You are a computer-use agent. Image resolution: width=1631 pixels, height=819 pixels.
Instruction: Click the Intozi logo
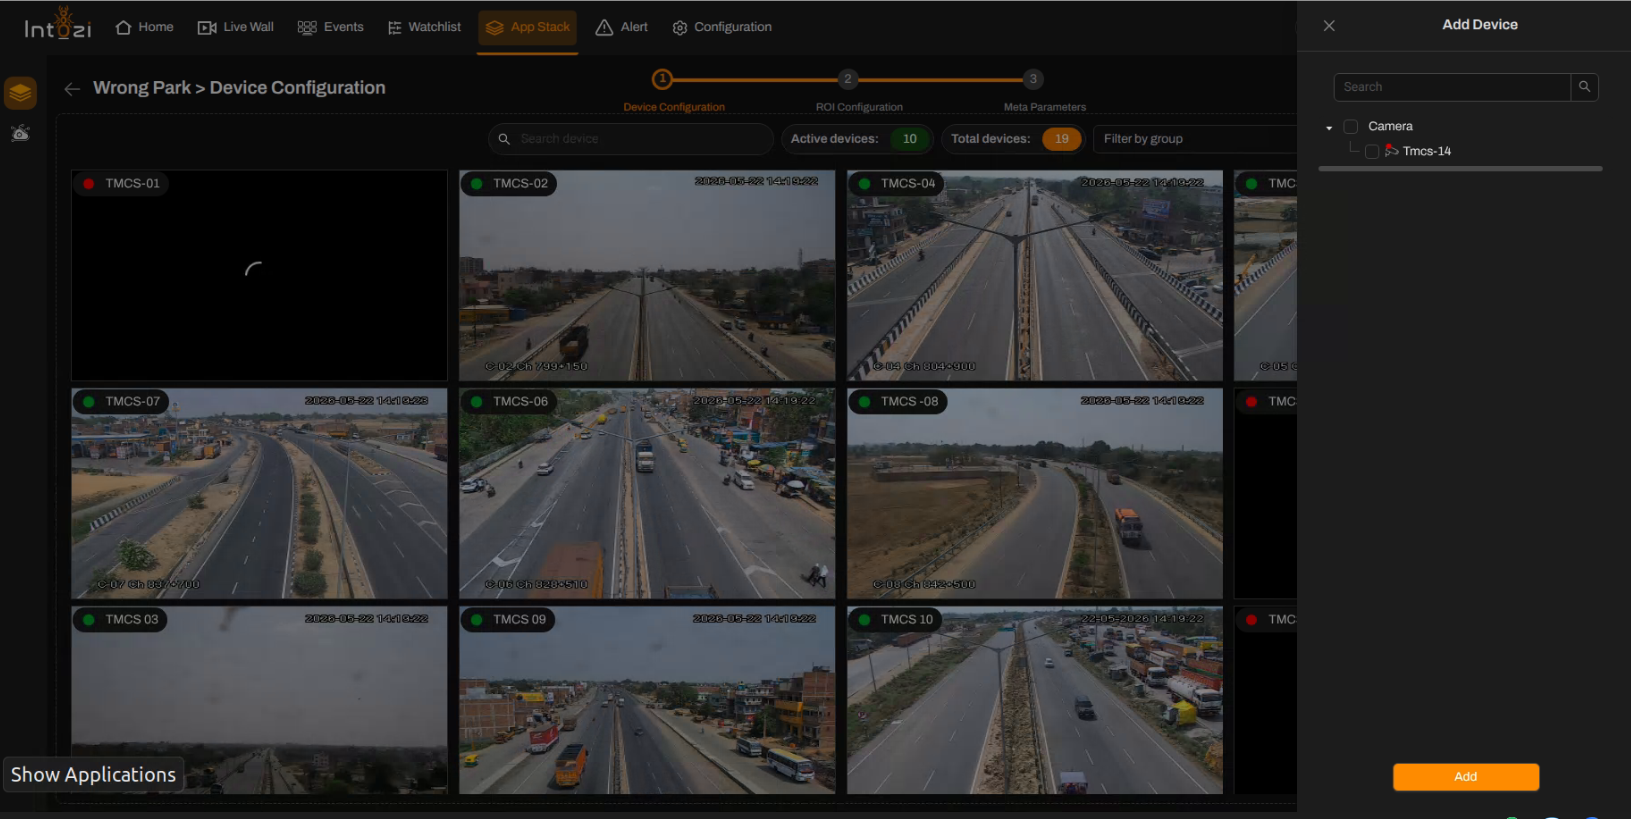[x=58, y=25]
